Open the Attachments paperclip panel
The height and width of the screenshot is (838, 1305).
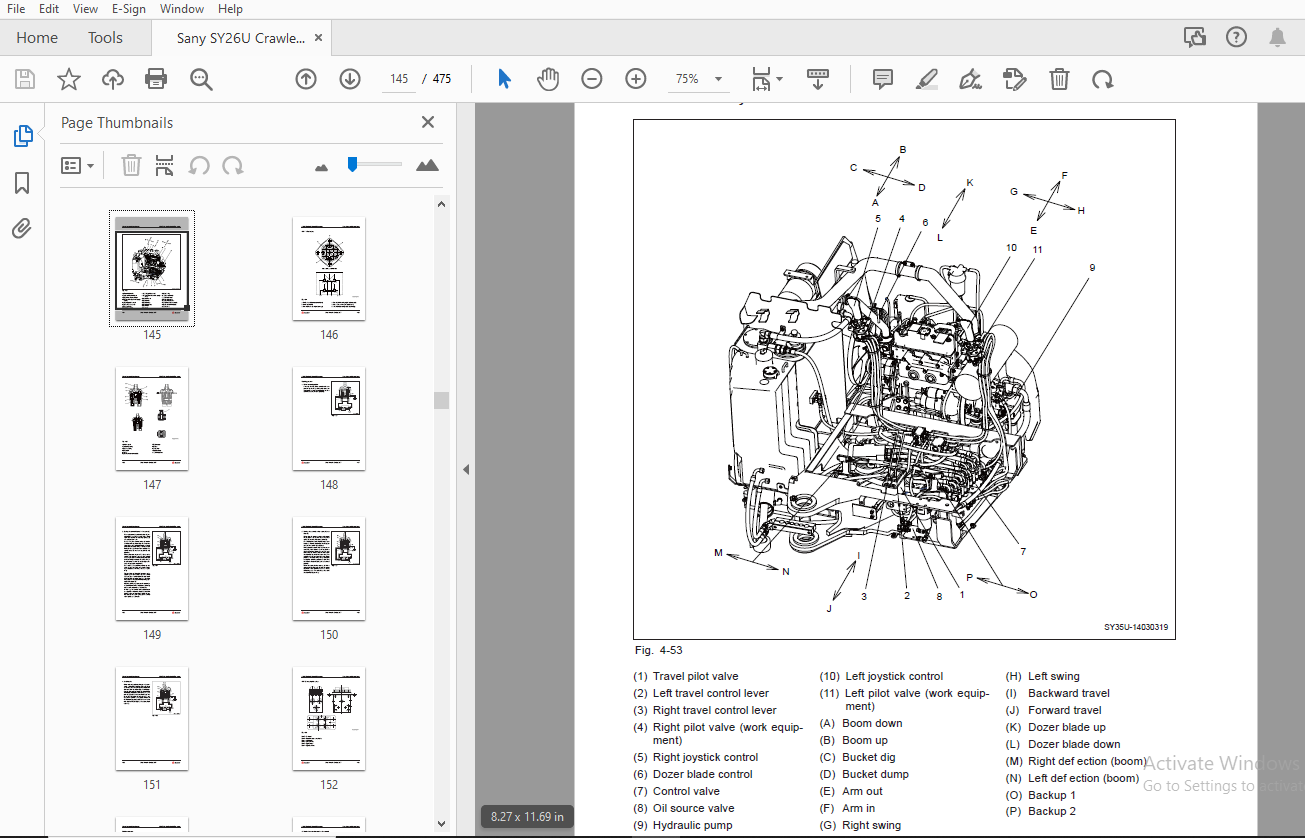(x=22, y=229)
